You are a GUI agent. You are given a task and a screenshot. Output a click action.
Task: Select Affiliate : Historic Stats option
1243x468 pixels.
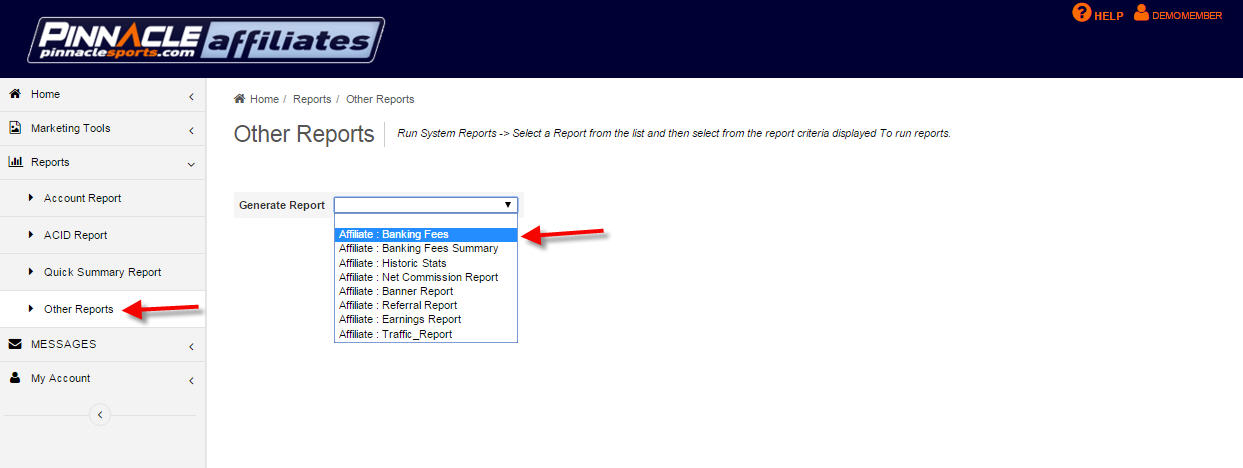point(426,263)
